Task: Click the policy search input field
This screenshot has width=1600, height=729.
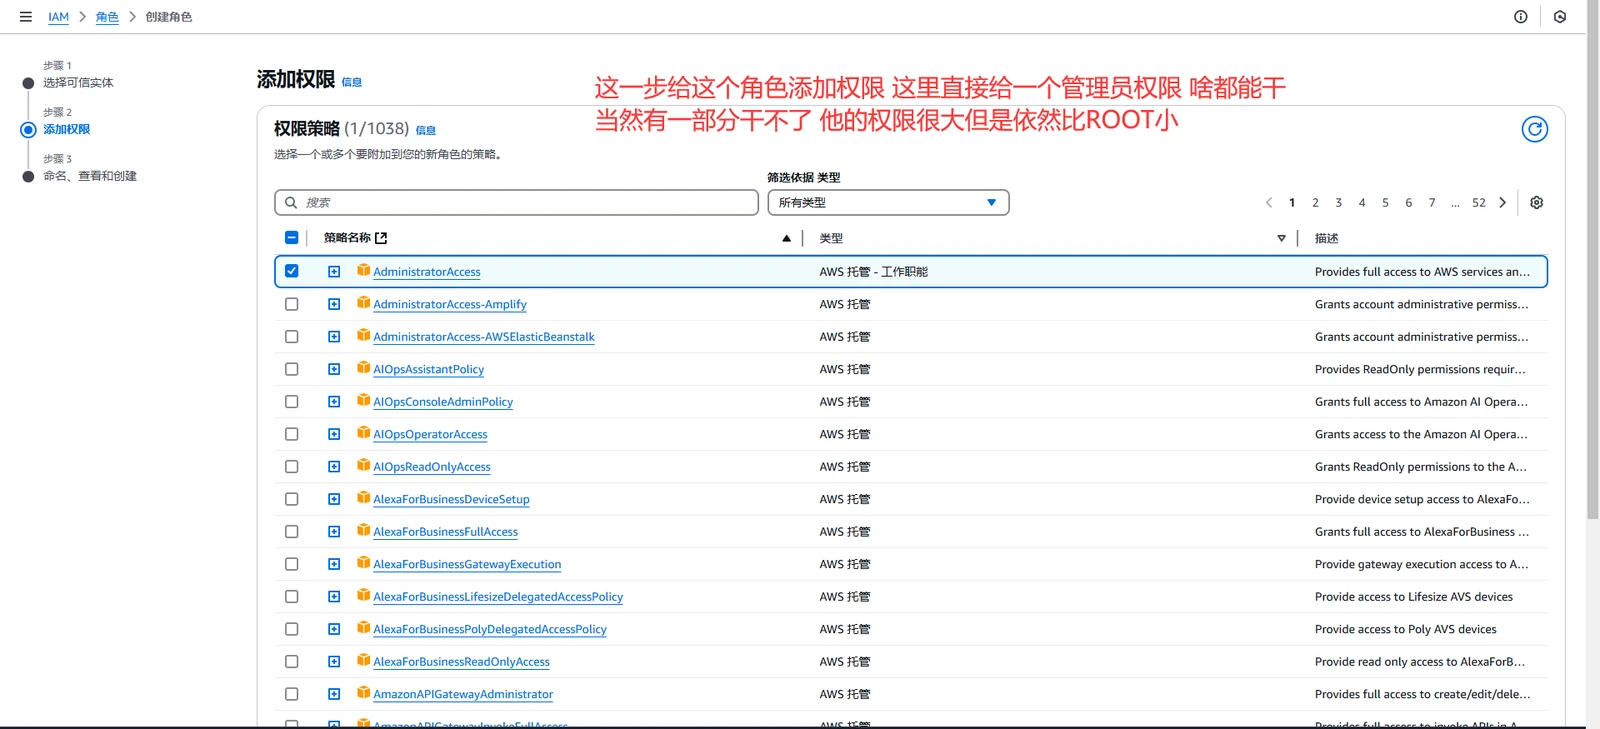Action: [516, 203]
